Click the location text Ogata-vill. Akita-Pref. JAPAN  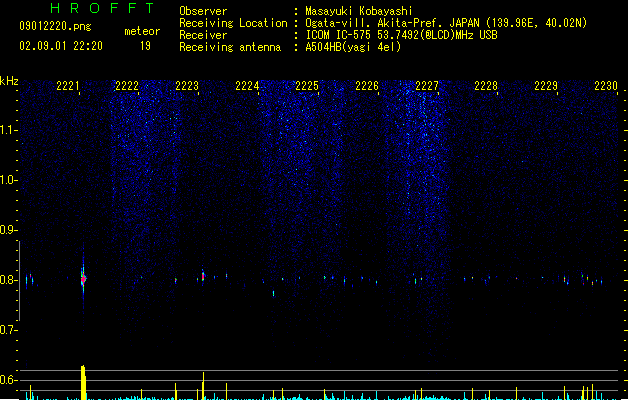(392, 23)
